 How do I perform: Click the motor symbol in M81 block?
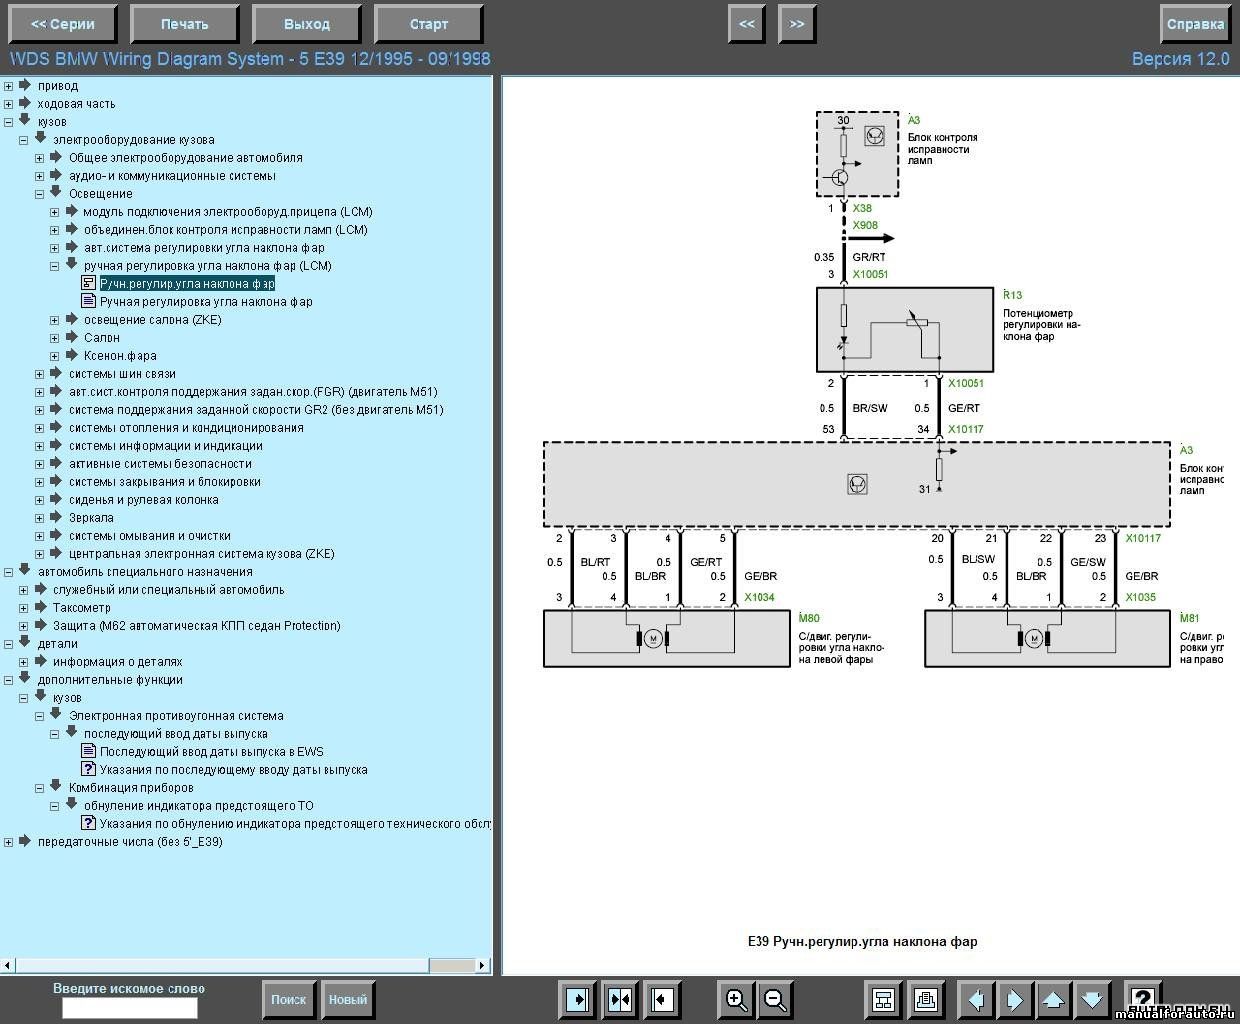pos(1034,638)
